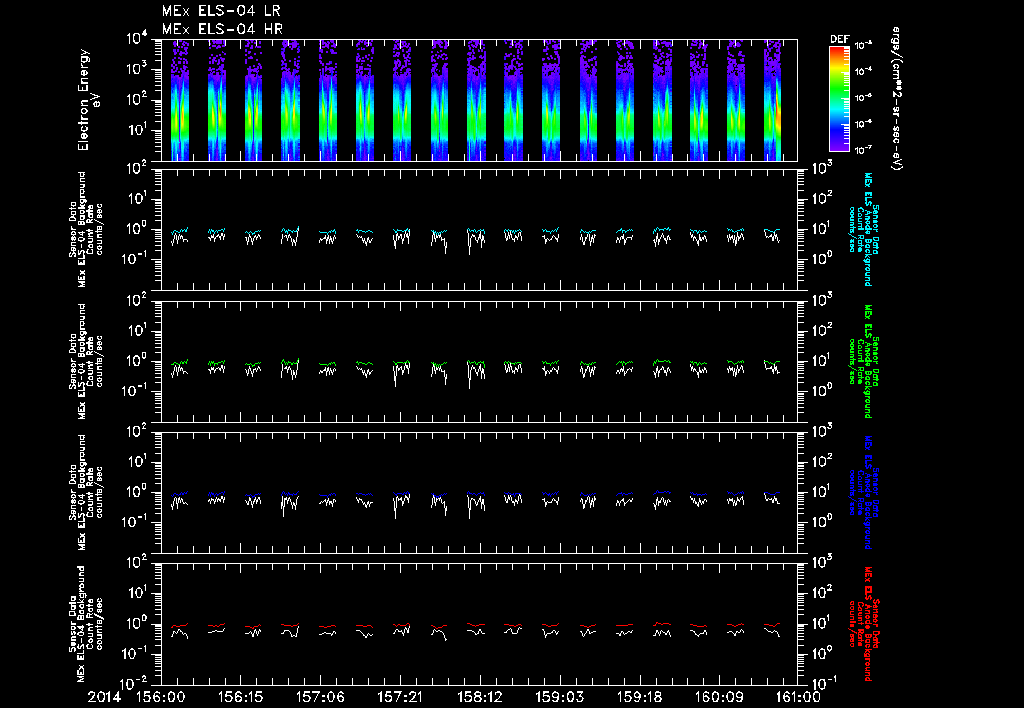Click the 'MEx ELS-04 HR' title text
Screen dimensions: 1024x708
coord(222,29)
